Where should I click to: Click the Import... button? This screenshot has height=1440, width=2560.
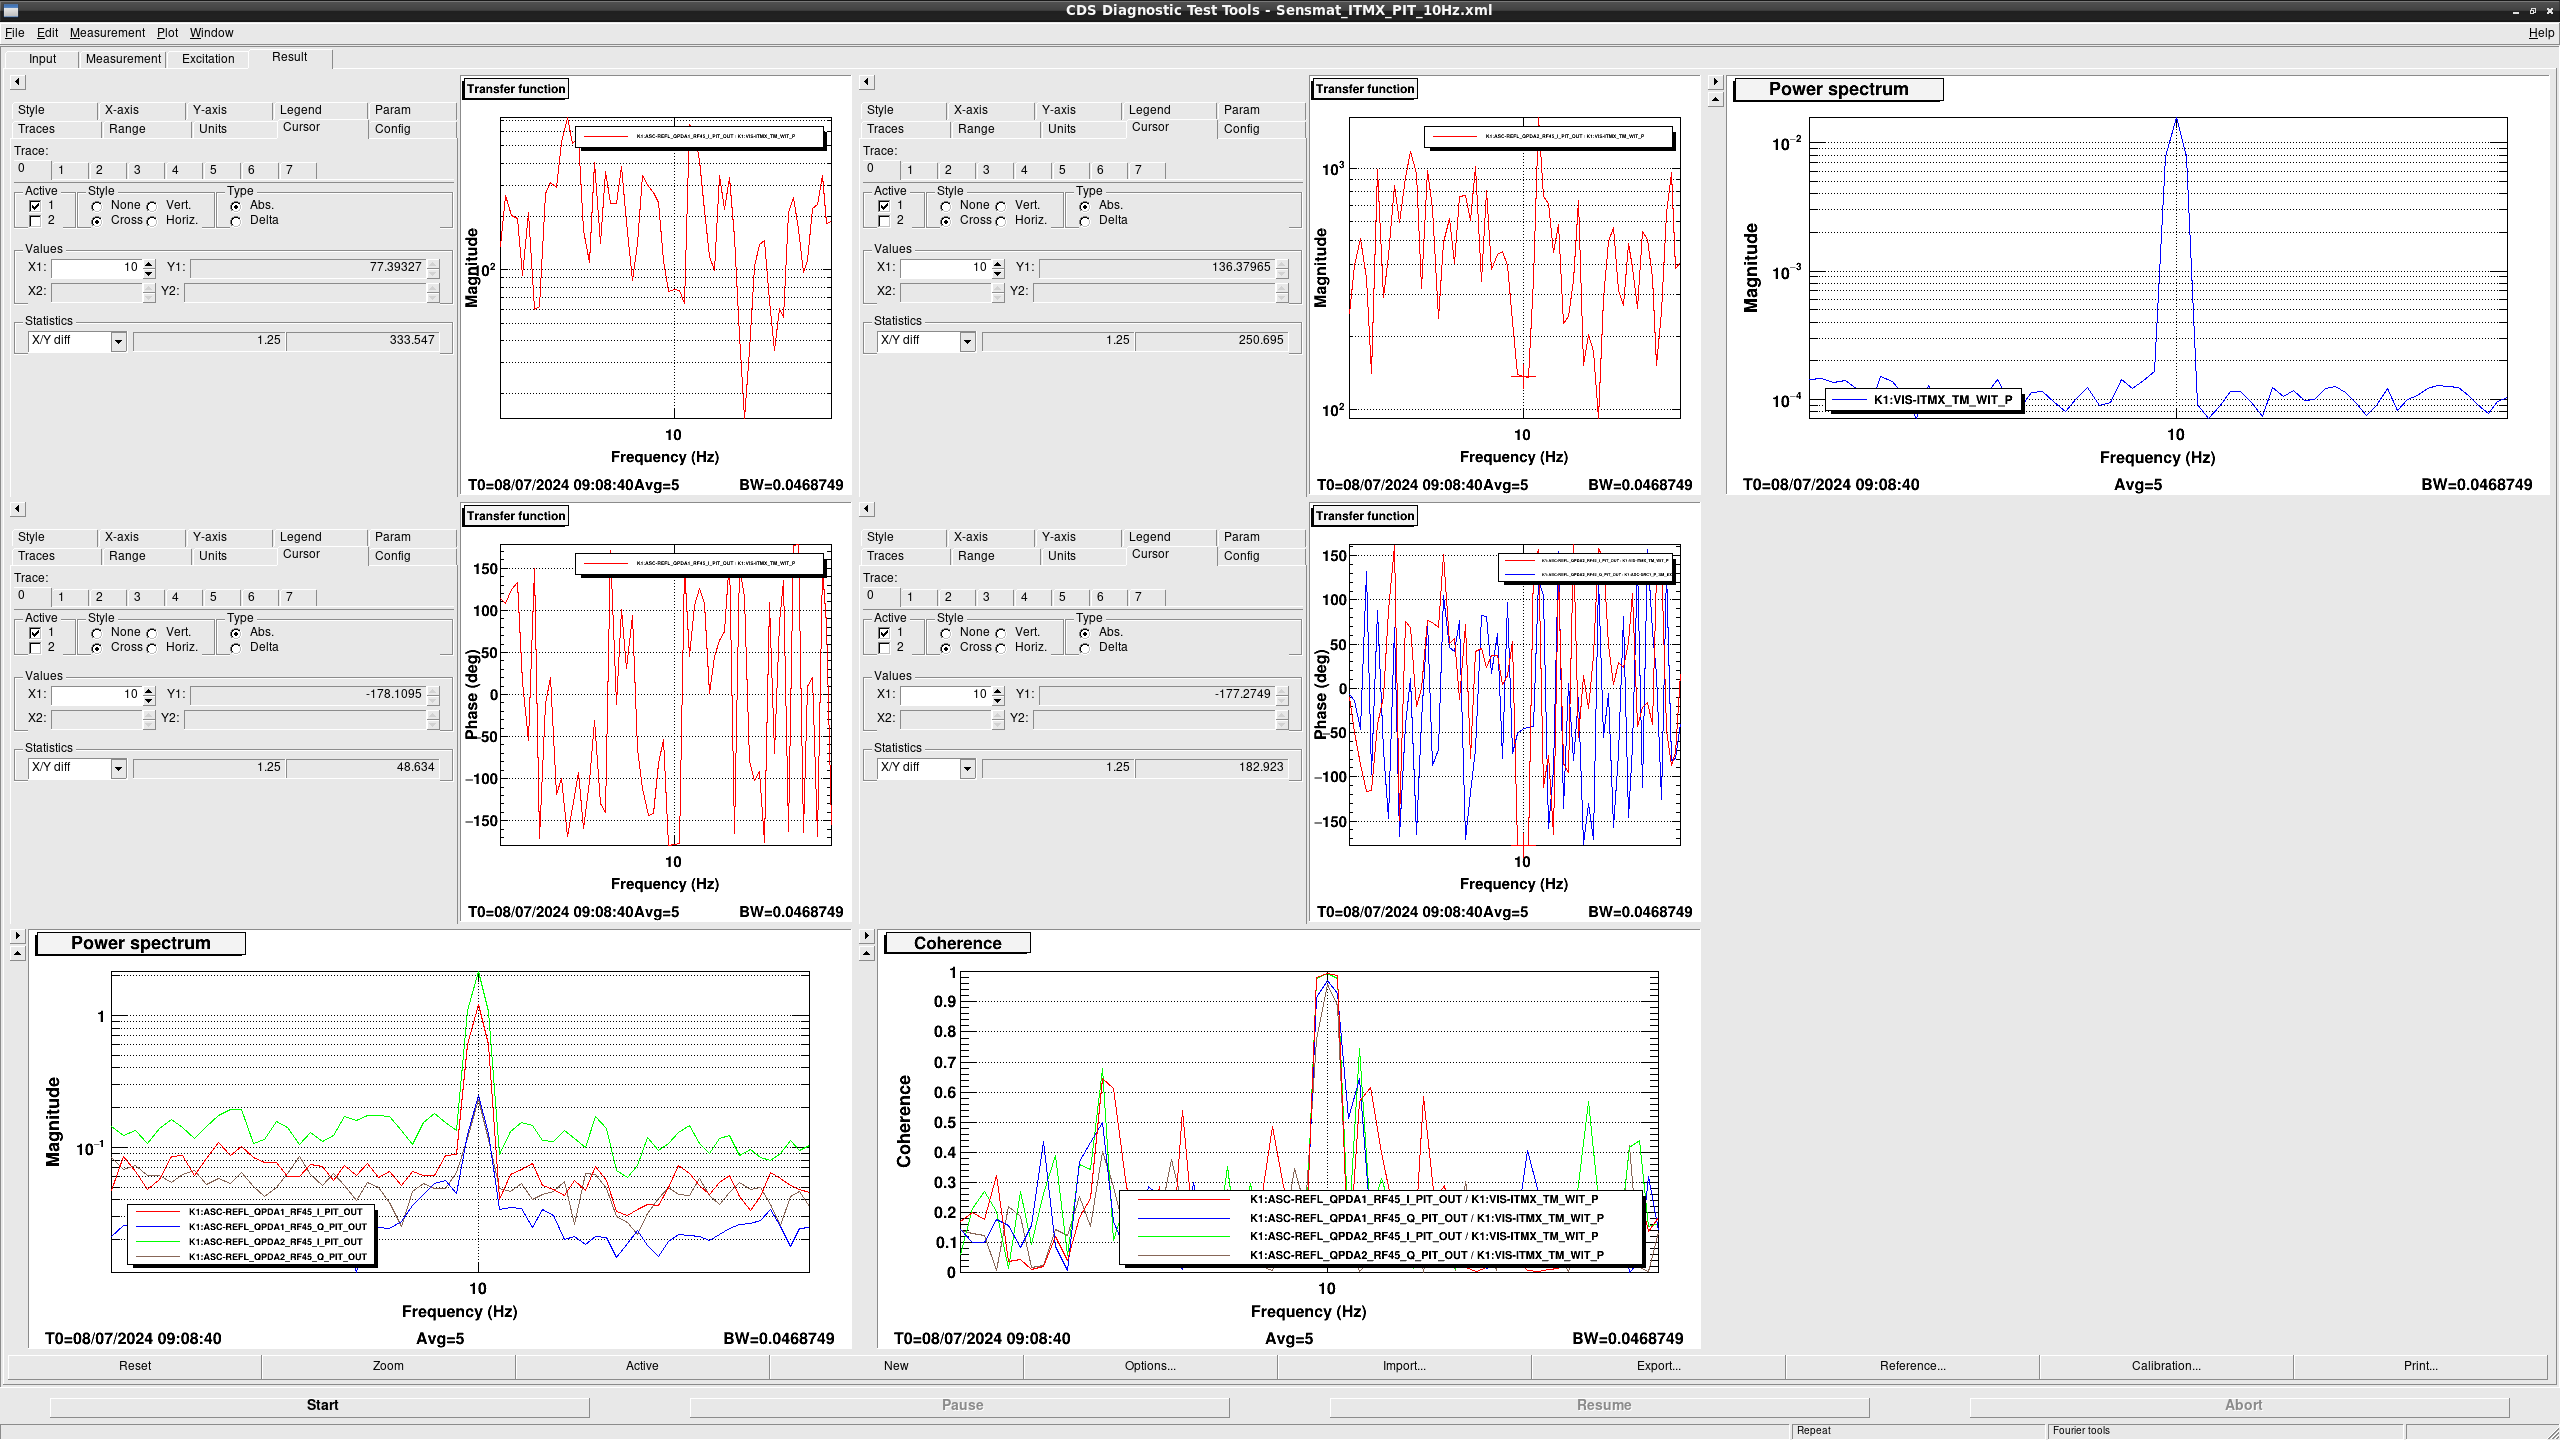[x=1404, y=1366]
